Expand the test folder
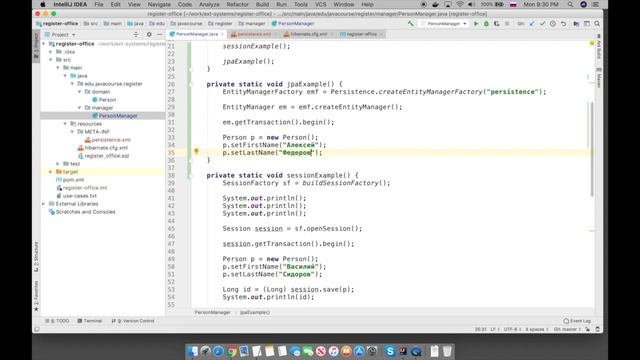The height and width of the screenshot is (360, 640). [x=58, y=164]
